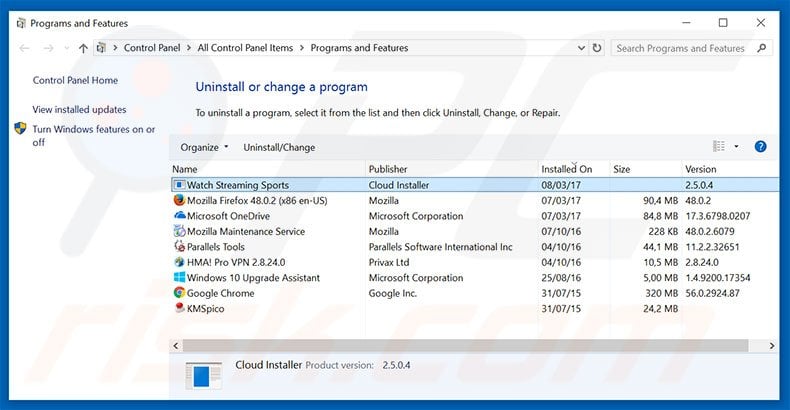Refresh the Programs and Features list
Viewport: 790px width, 410px height.
[x=597, y=48]
